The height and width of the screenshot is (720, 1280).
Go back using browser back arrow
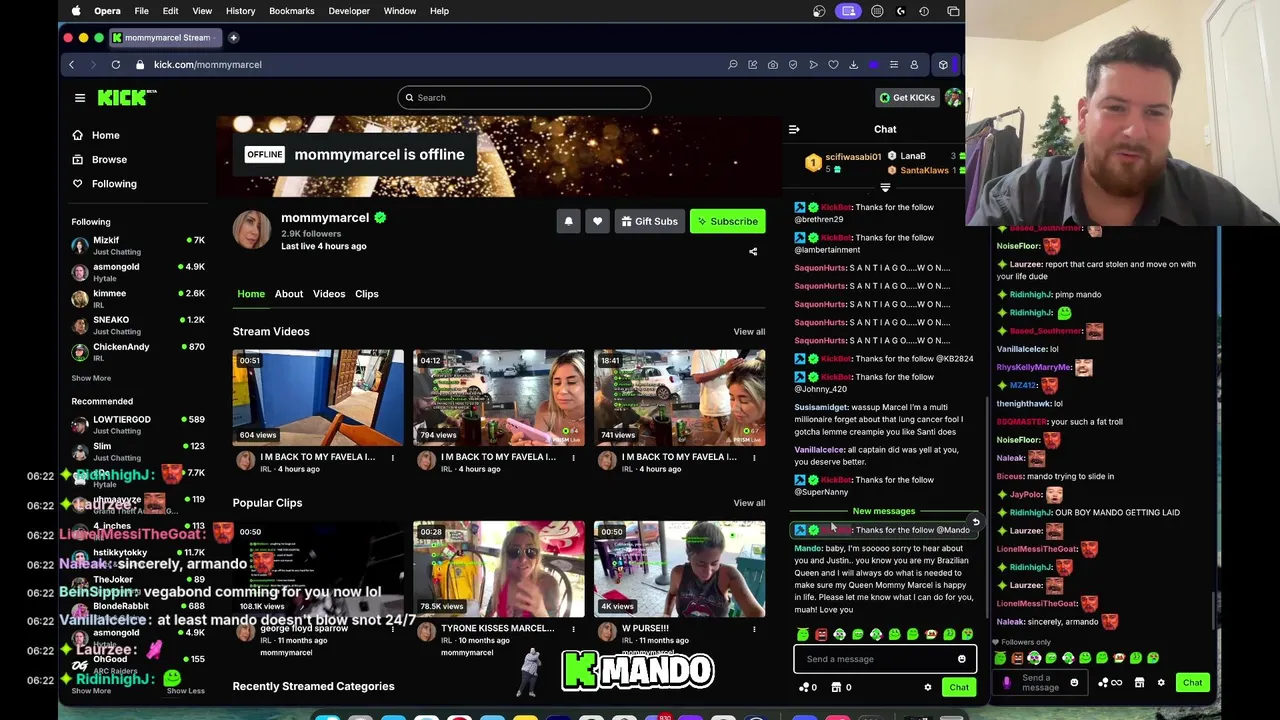point(71,64)
